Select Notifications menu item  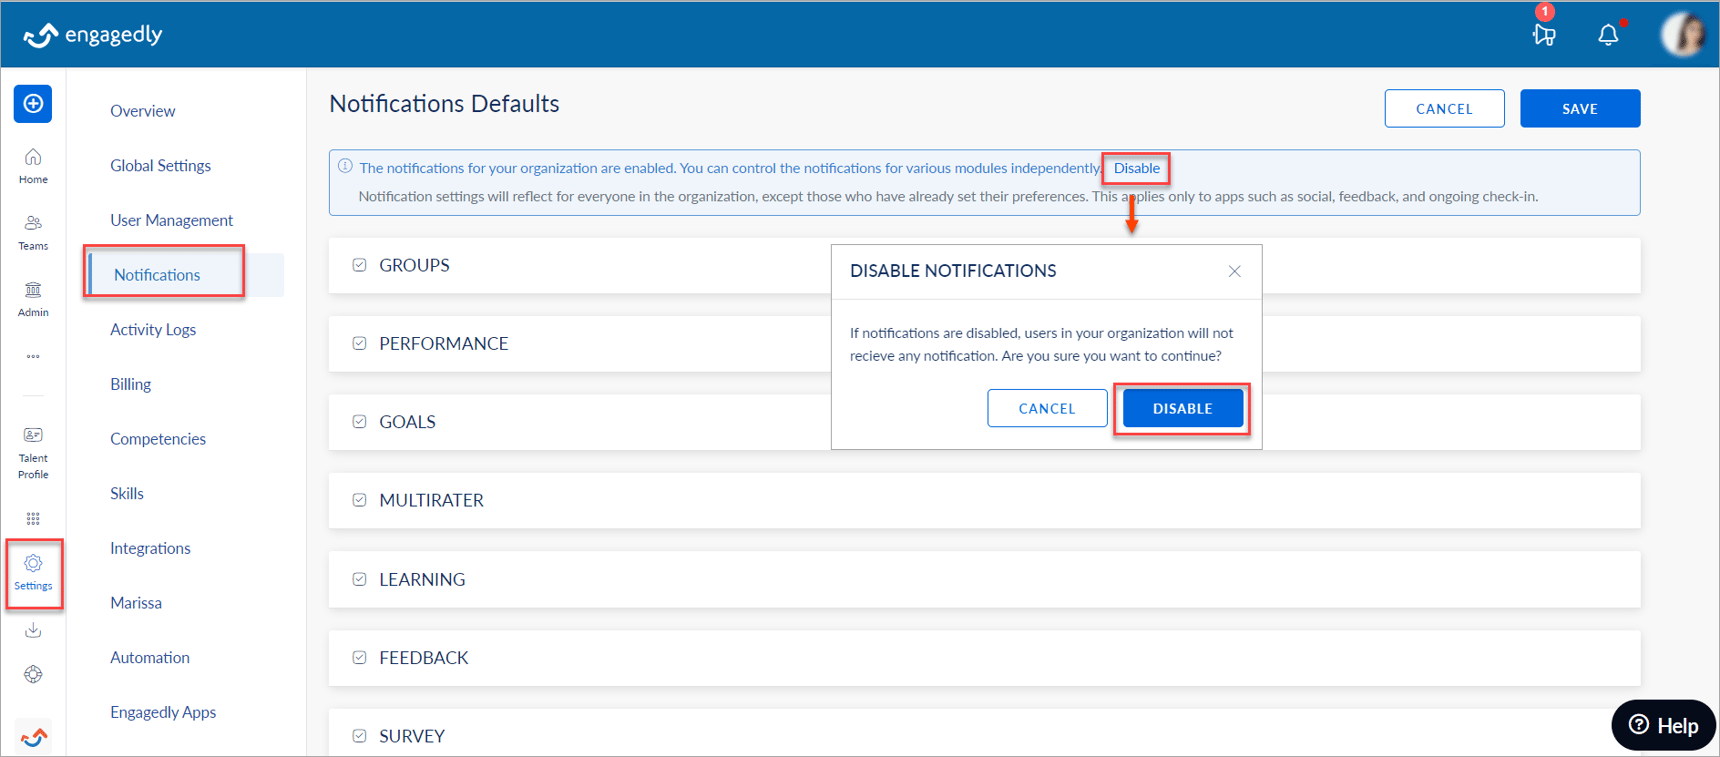tap(157, 275)
